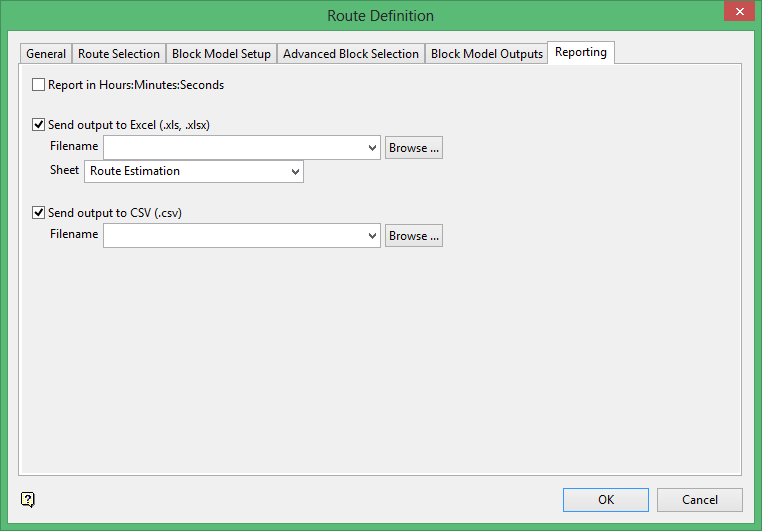Cancel the Route Definition dialog

[700, 499]
